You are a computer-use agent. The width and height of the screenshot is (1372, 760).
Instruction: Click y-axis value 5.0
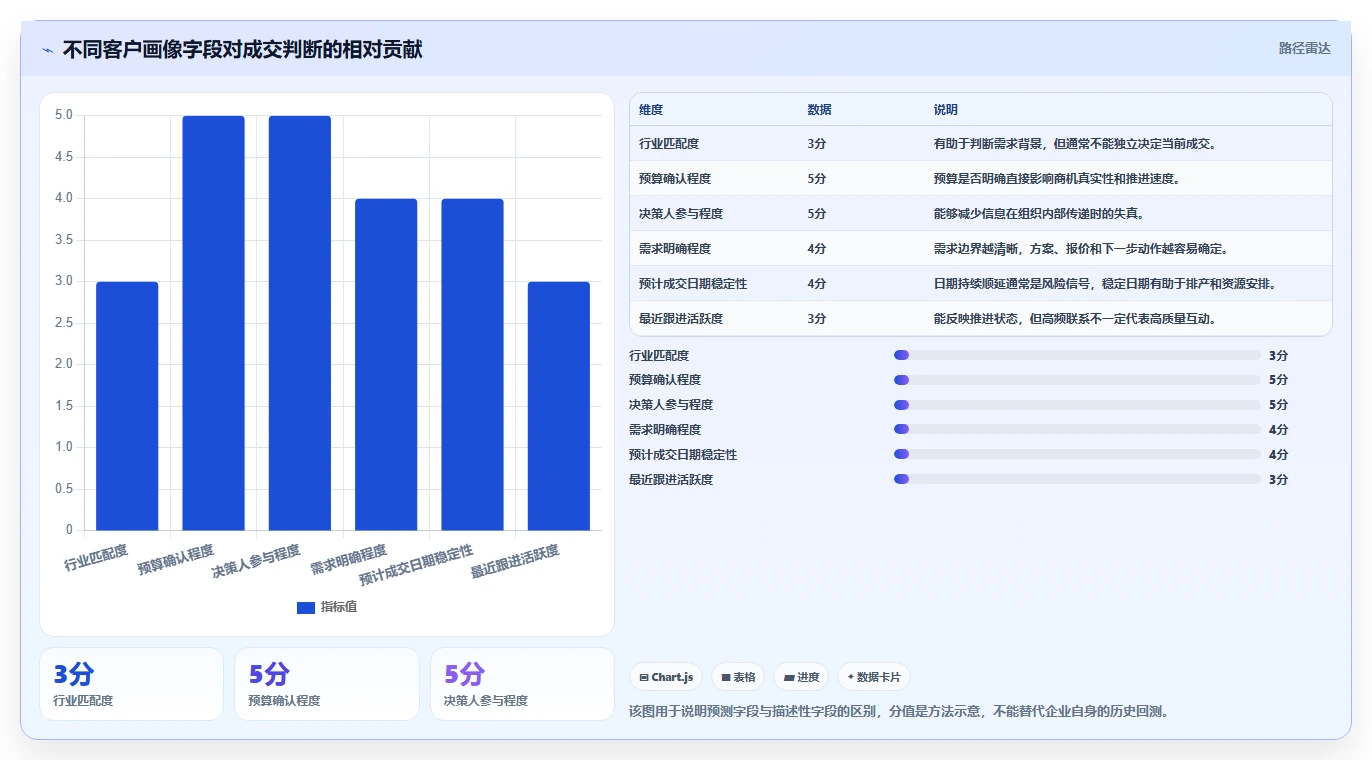tap(64, 115)
